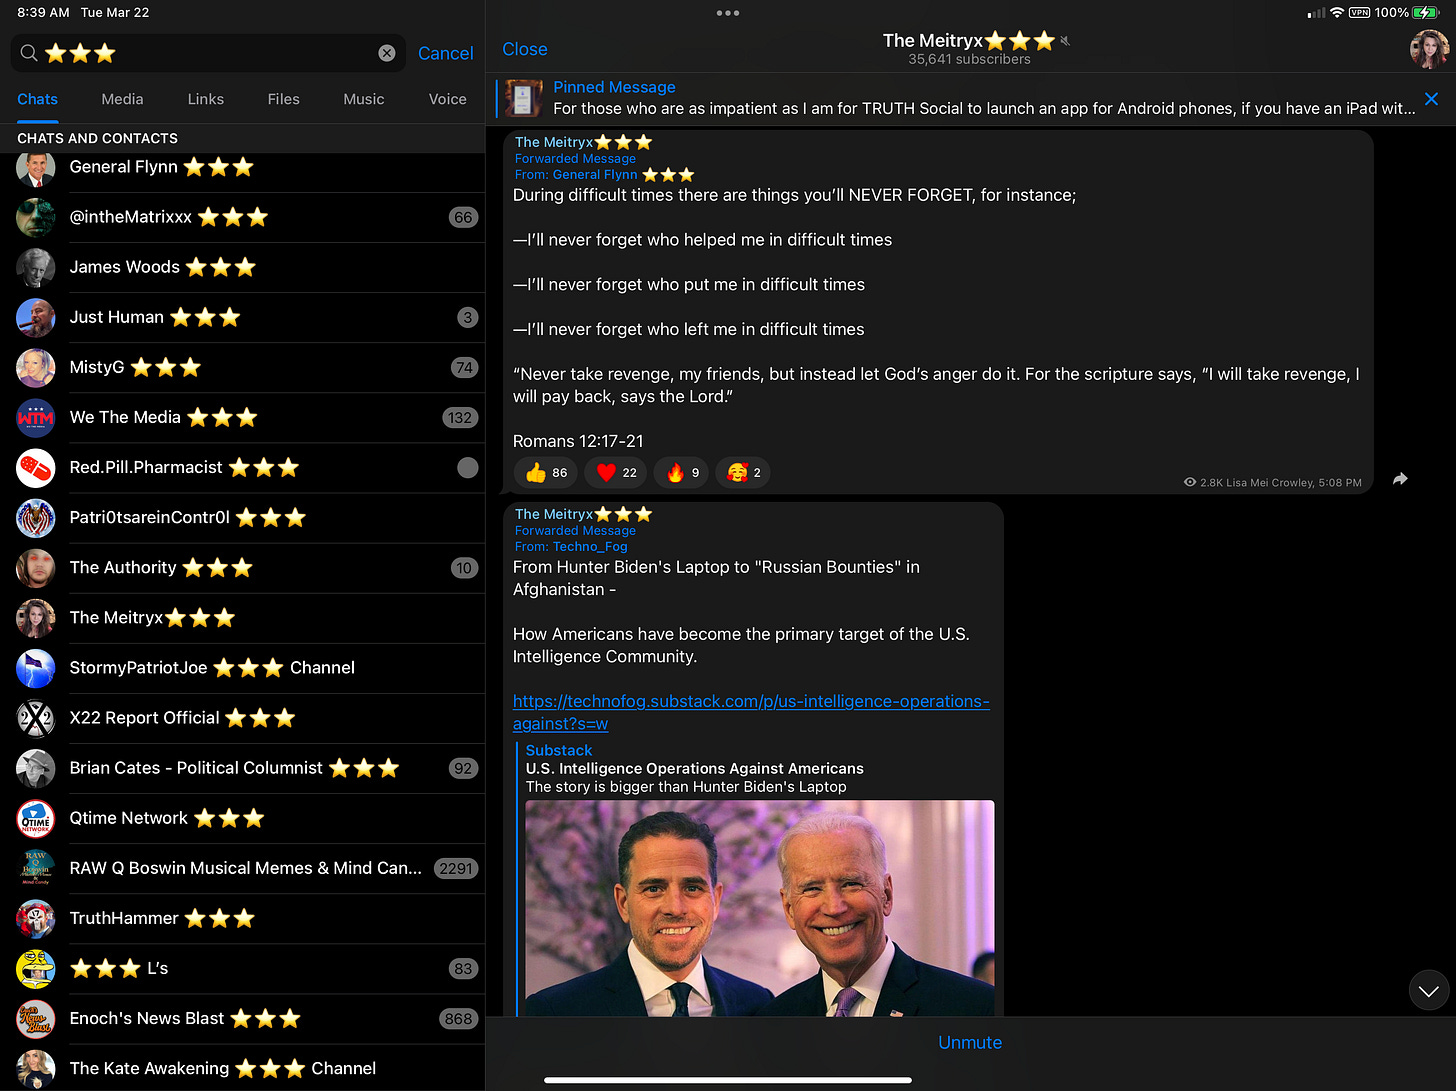Open James Woods chat avatar
The height and width of the screenshot is (1091, 1456).
[36, 267]
